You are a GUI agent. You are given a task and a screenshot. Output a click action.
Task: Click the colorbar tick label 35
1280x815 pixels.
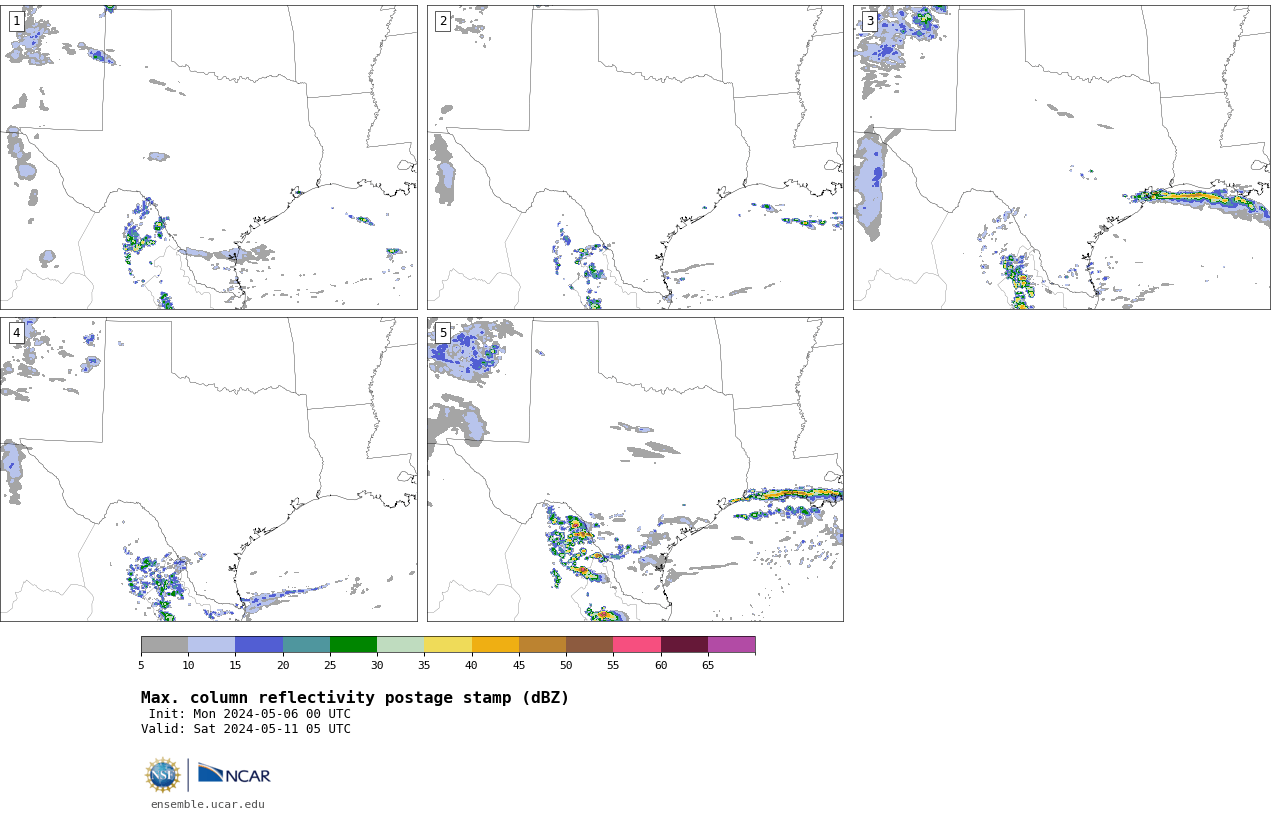[424, 665]
